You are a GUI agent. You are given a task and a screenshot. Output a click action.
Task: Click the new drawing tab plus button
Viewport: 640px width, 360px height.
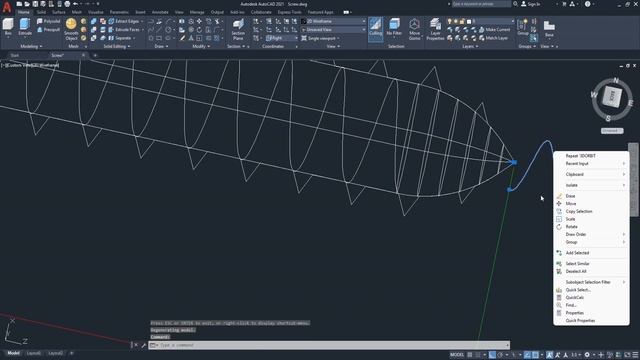click(x=95, y=55)
